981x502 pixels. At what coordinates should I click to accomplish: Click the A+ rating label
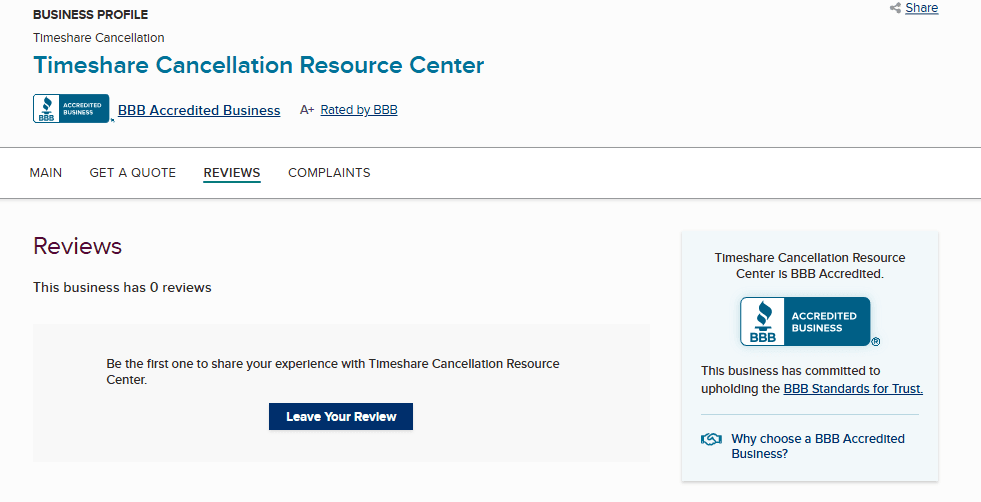click(x=307, y=110)
